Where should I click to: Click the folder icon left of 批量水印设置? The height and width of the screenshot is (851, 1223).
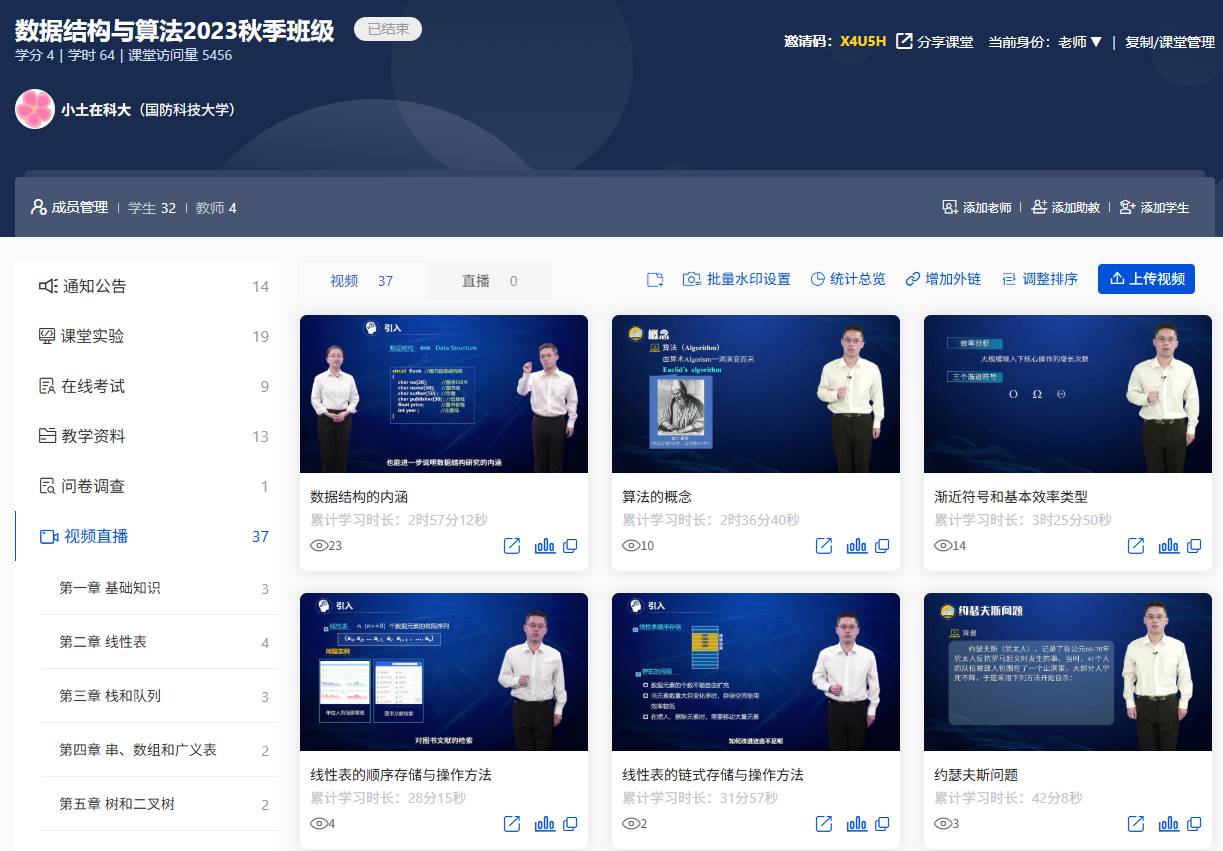655,280
